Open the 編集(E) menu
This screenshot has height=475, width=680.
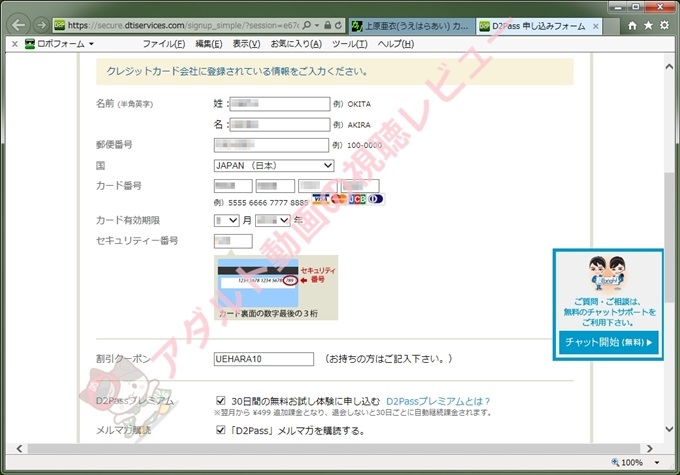[x=209, y=44]
